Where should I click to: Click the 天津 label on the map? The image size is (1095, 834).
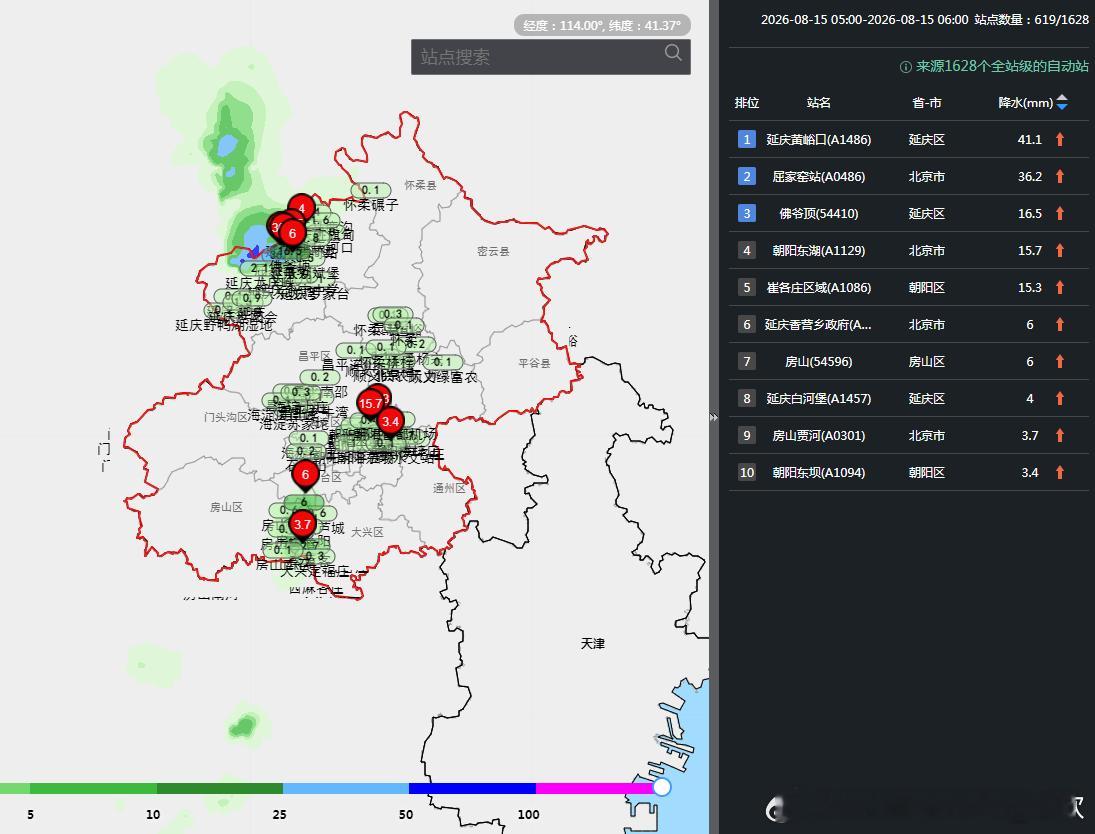[x=593, y=643]
